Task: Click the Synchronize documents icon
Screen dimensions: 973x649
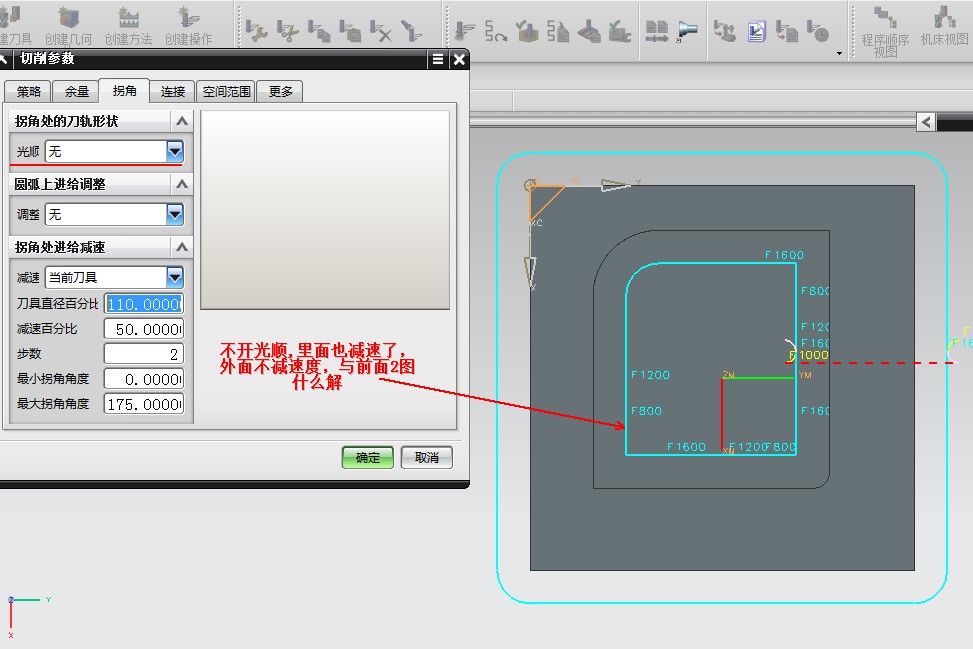Action: (x=657, y=30)
